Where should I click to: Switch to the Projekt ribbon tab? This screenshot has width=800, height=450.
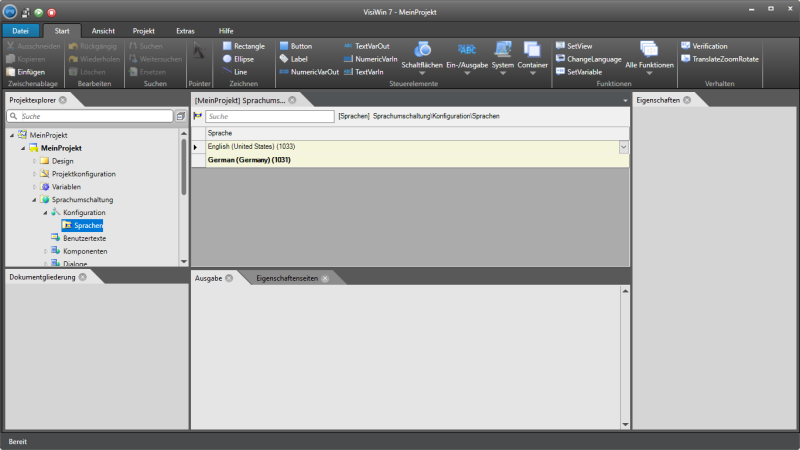[x=143, y=31]
